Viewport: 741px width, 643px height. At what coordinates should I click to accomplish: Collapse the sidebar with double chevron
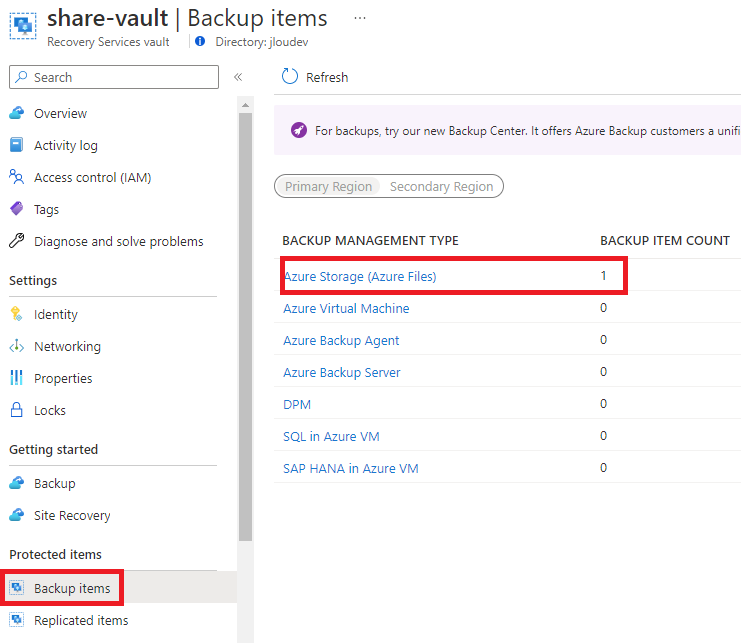(x=238, y=77)
